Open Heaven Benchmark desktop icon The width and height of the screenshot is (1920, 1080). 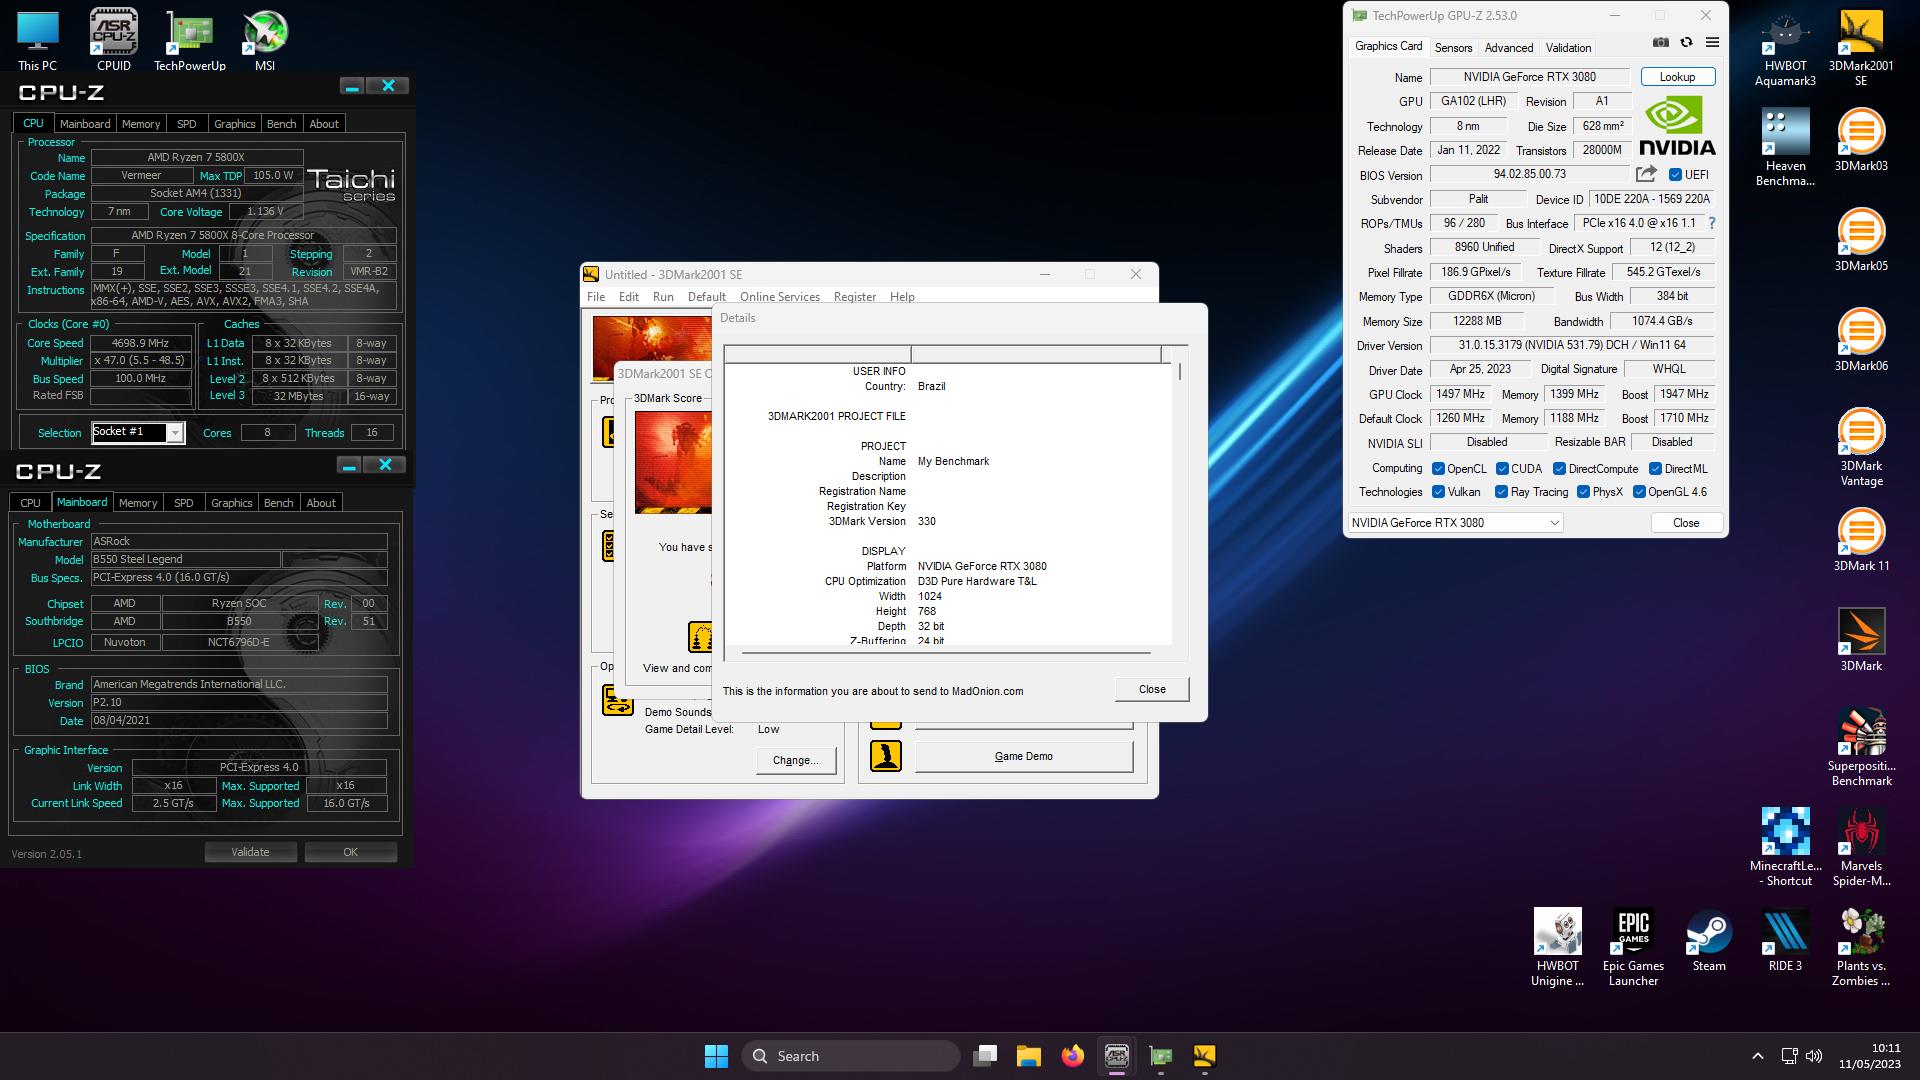pyautogui.click(x=1785, y=147)
